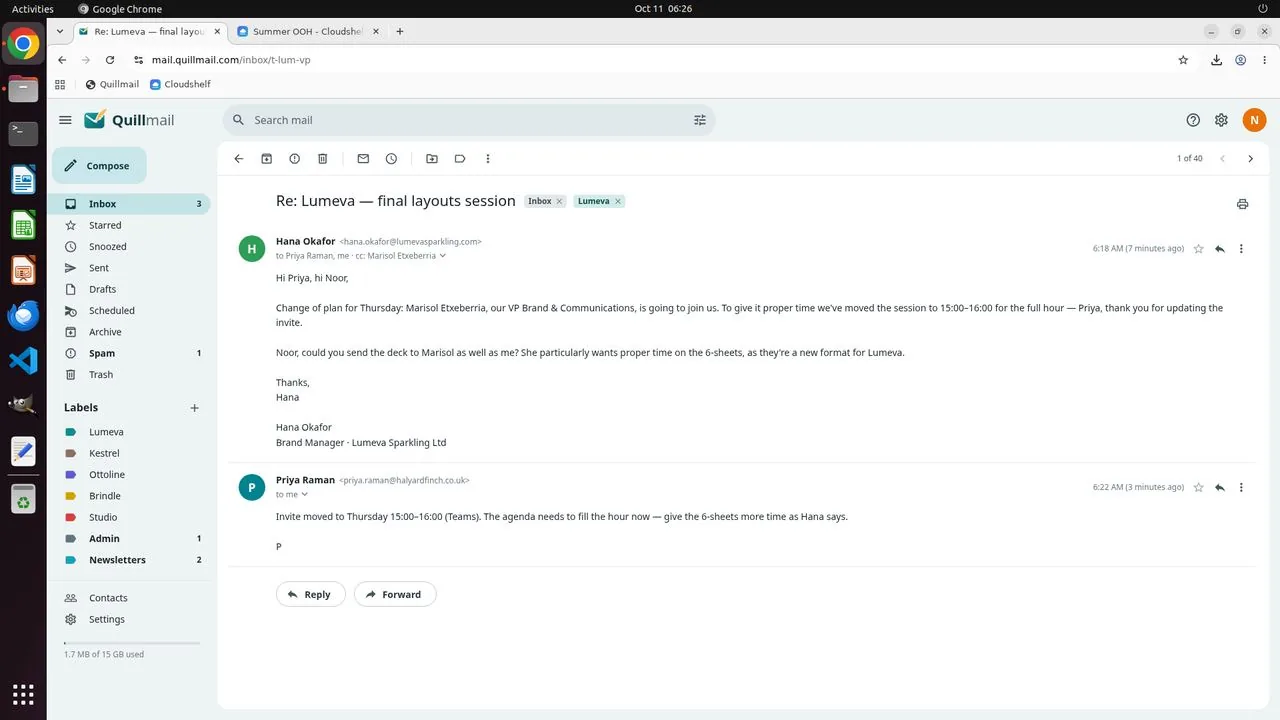
Task: Open the label-as tag icon
Action: pyautogui.click(x=460, y=159)
